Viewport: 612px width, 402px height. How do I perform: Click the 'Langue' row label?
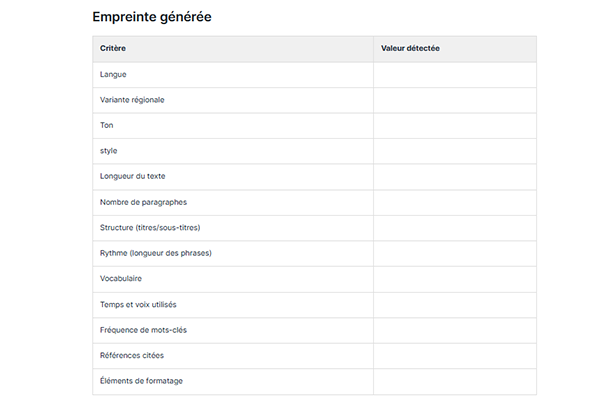point(113,74)
